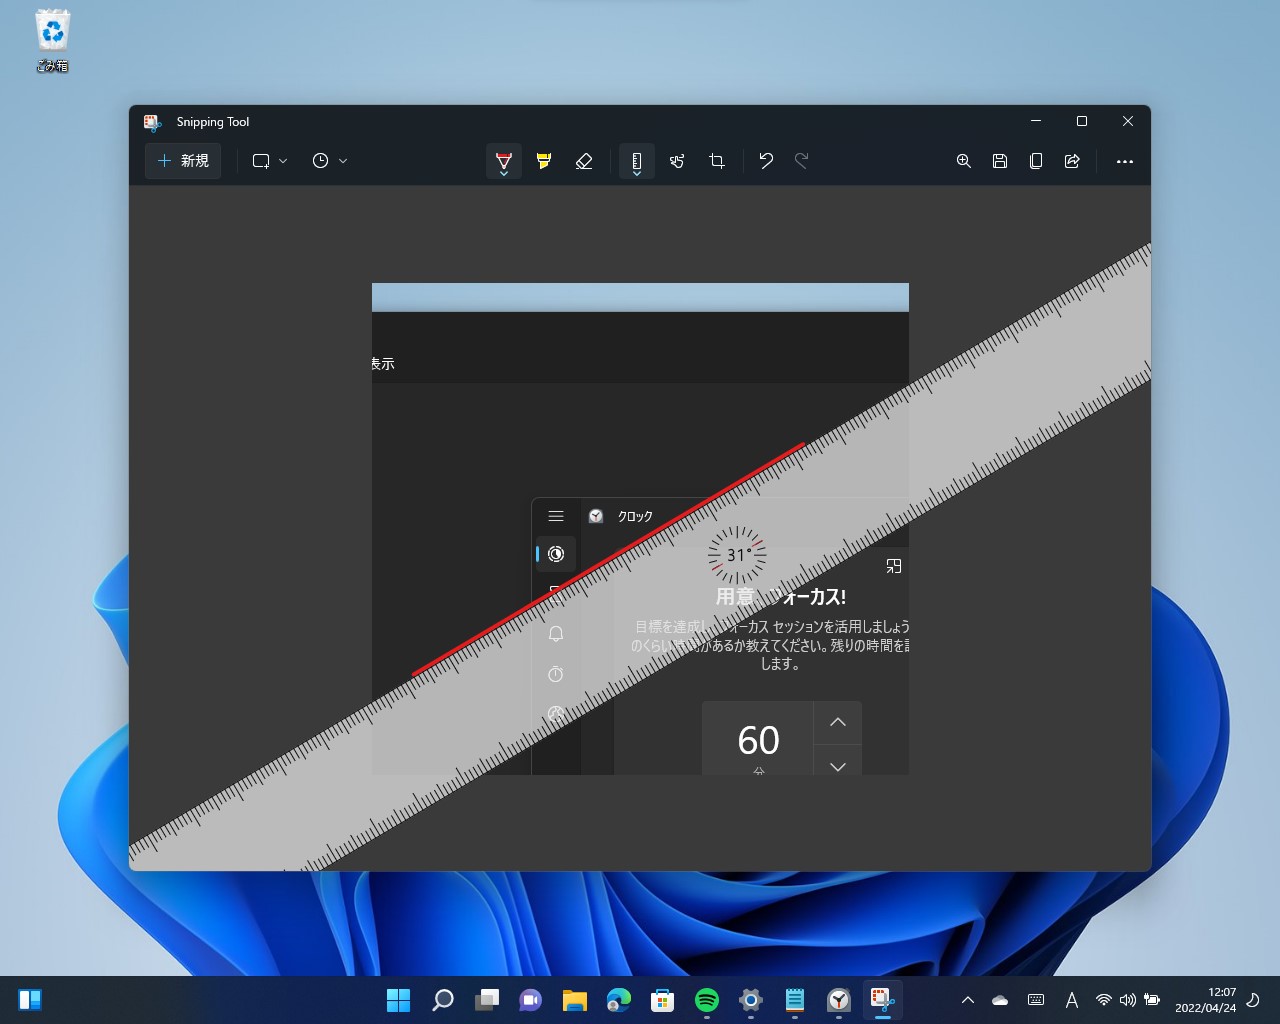
Task: Click the Snipping Tool taskbar icon
Action: pyautogui.click(x=882, y=1000)
